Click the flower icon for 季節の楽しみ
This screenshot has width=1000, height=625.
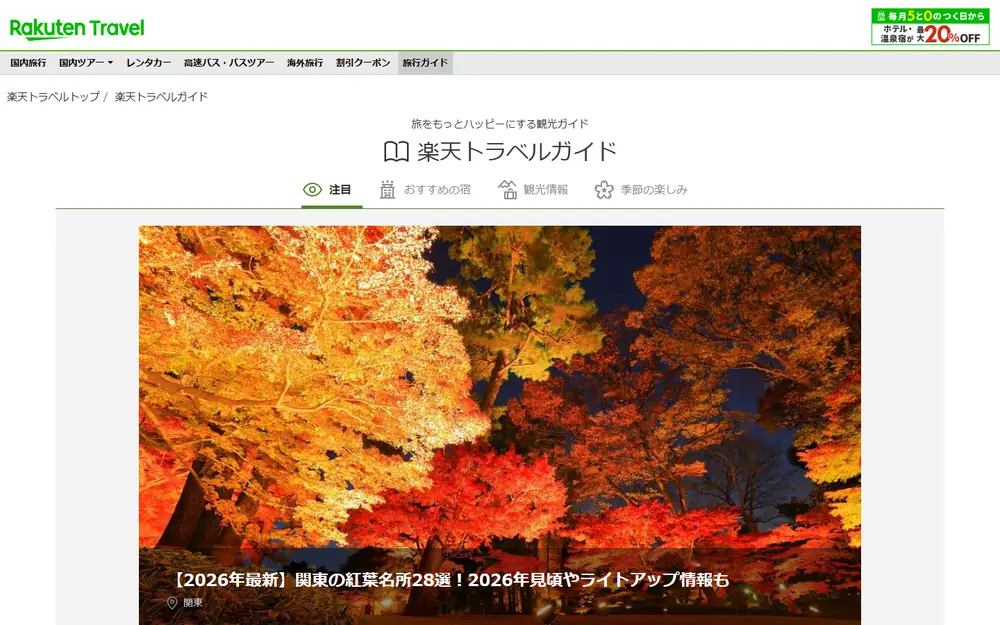[604, 189]
